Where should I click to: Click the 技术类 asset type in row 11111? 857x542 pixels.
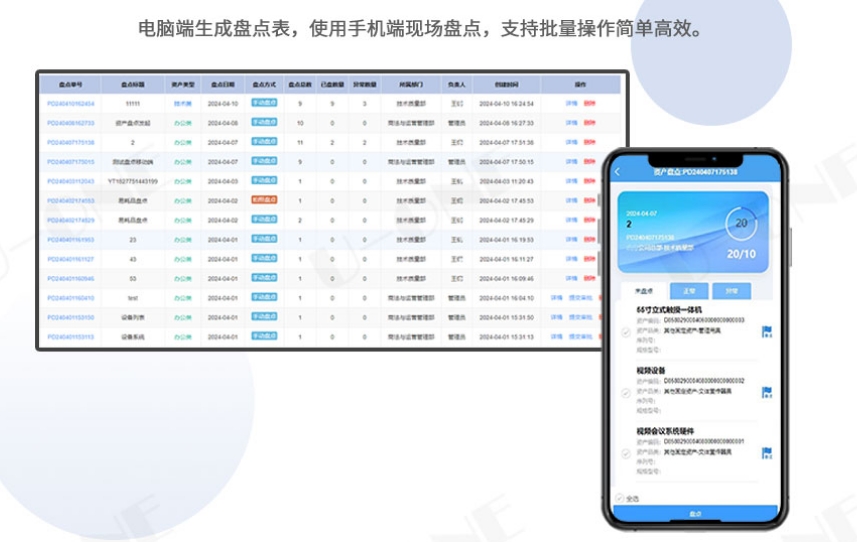pyautogui.click(x=183, y=104)
